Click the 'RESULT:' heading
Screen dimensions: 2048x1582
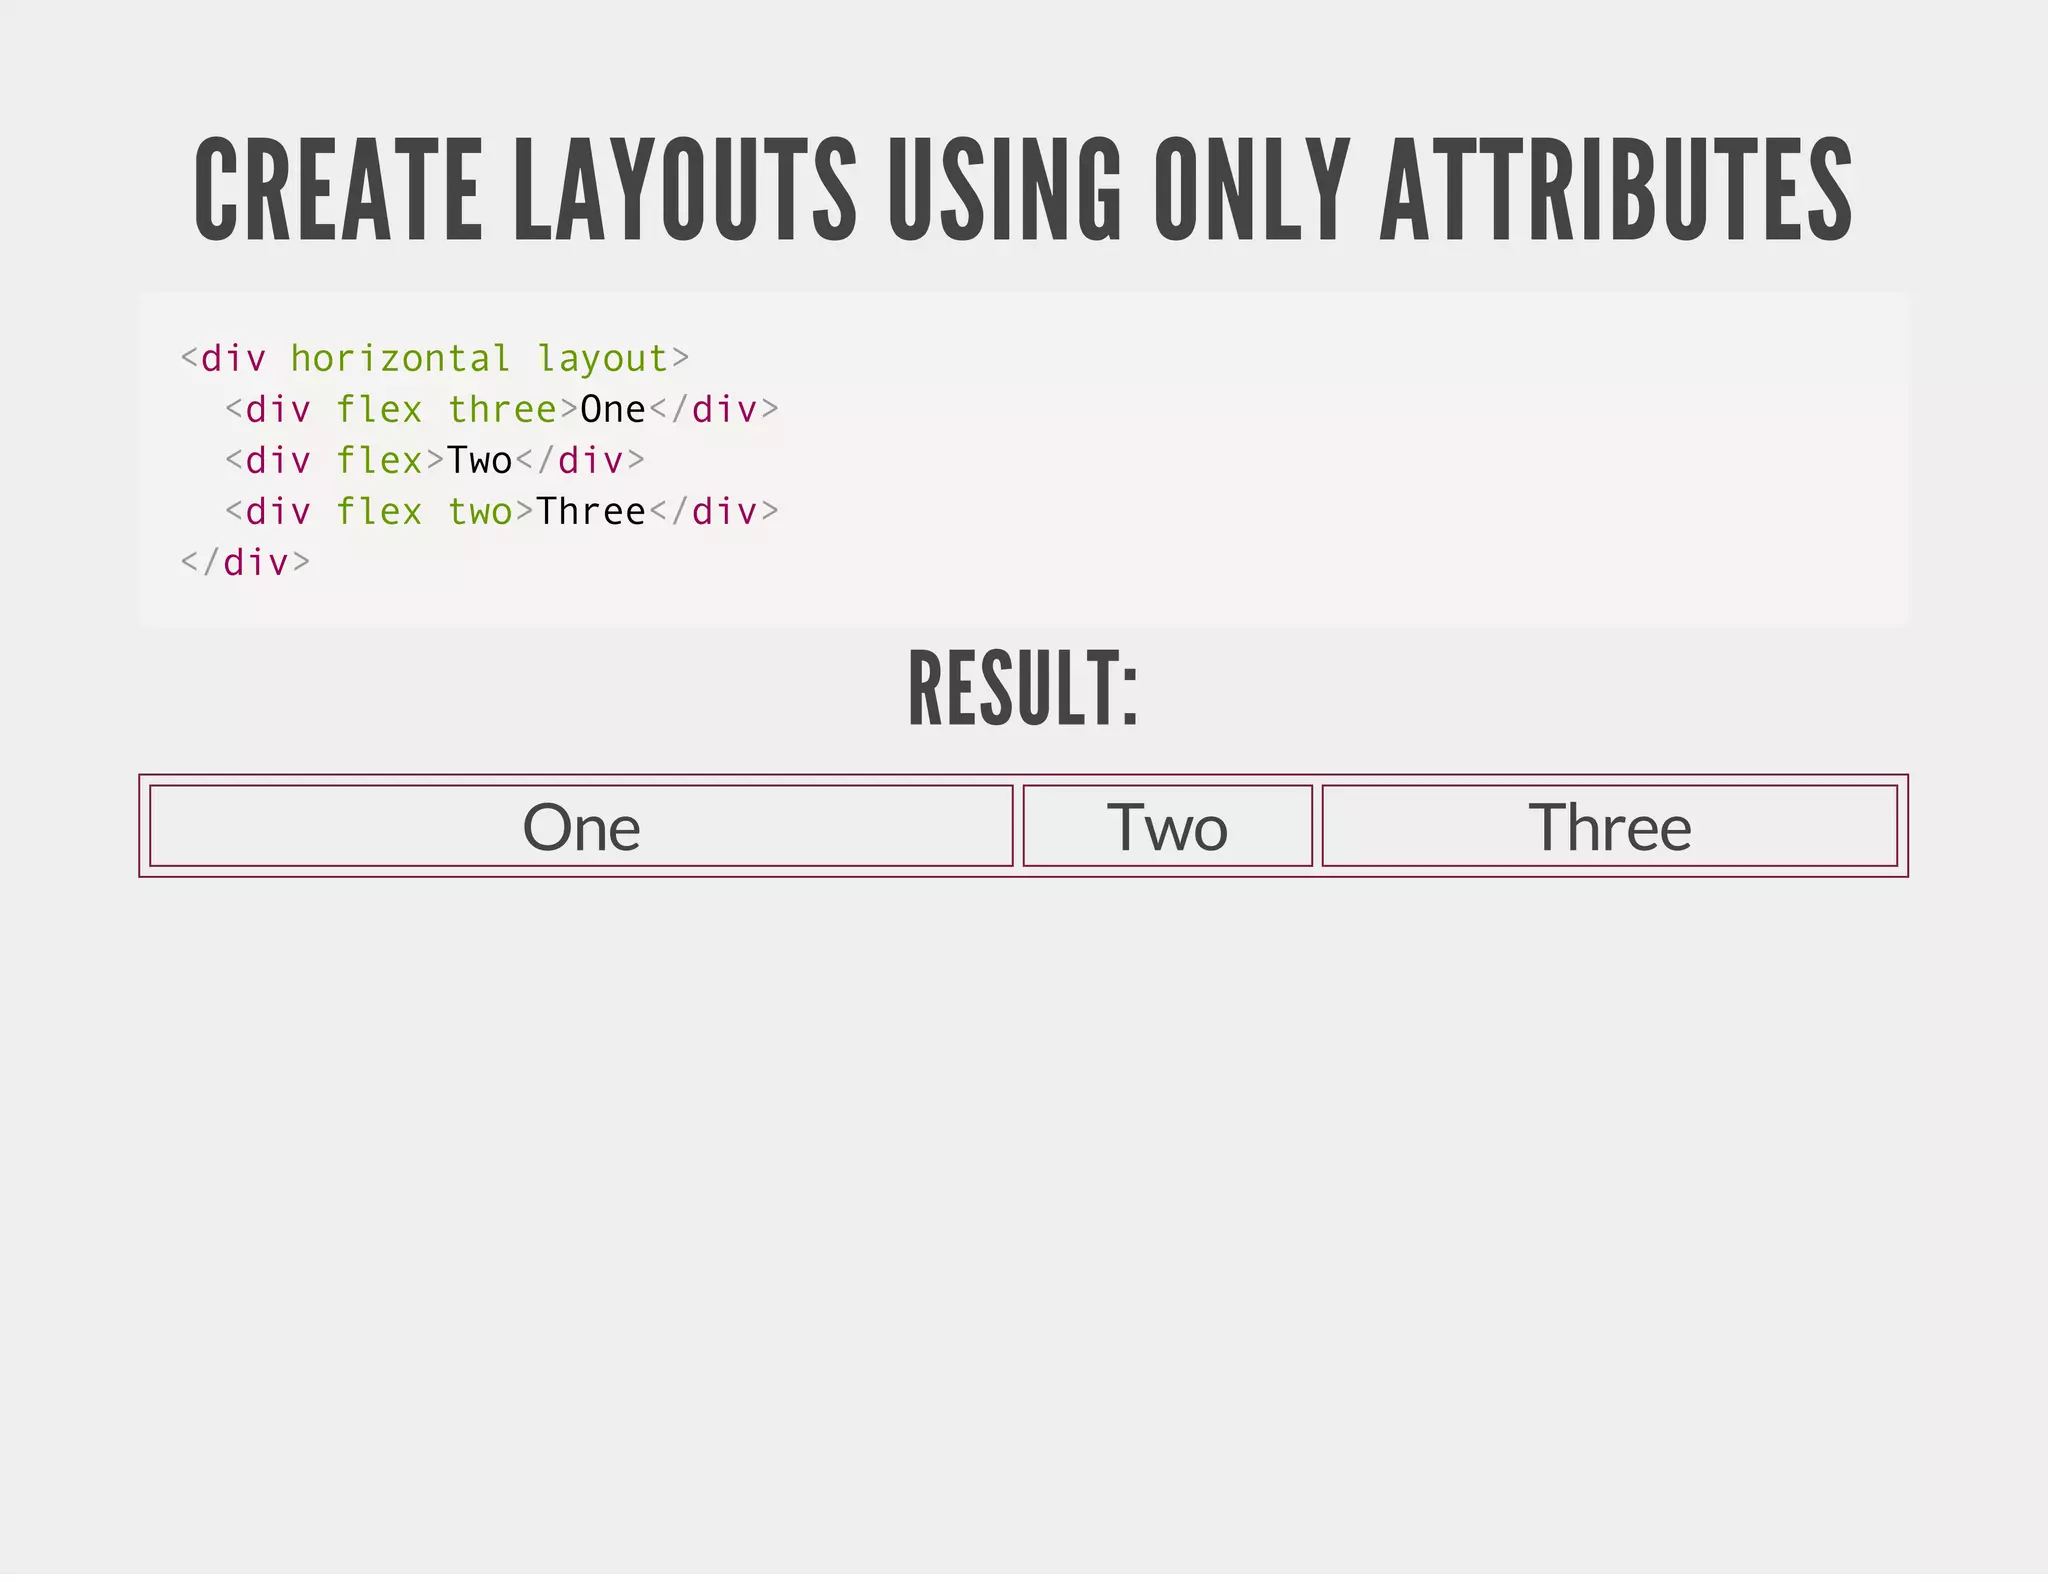tap(1023, 688)
